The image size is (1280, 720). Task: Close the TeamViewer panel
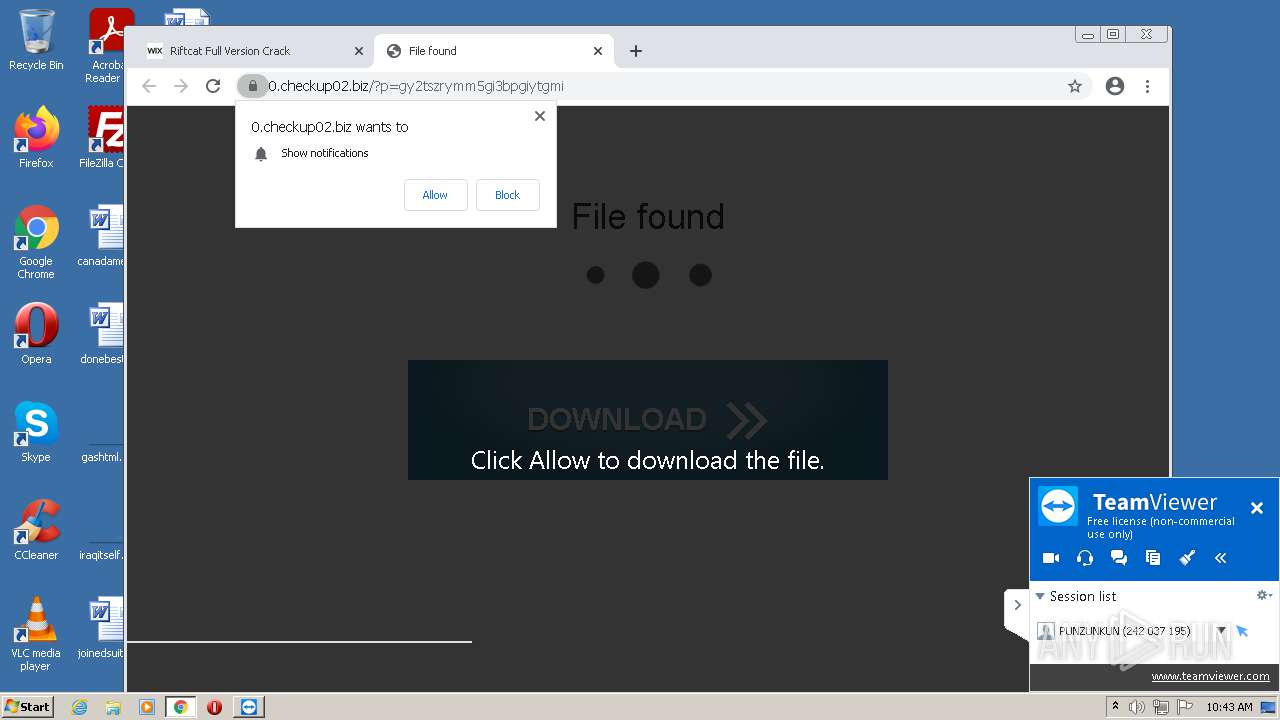pyautogui.click(x=1257, y=508)
